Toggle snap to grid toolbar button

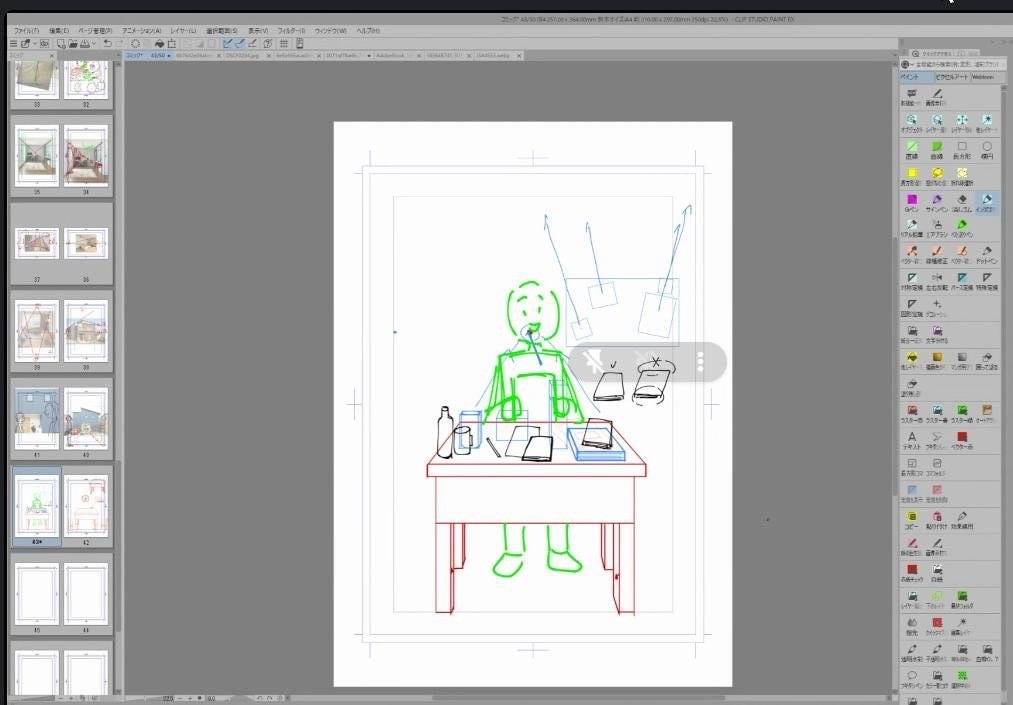coord(253,44)
